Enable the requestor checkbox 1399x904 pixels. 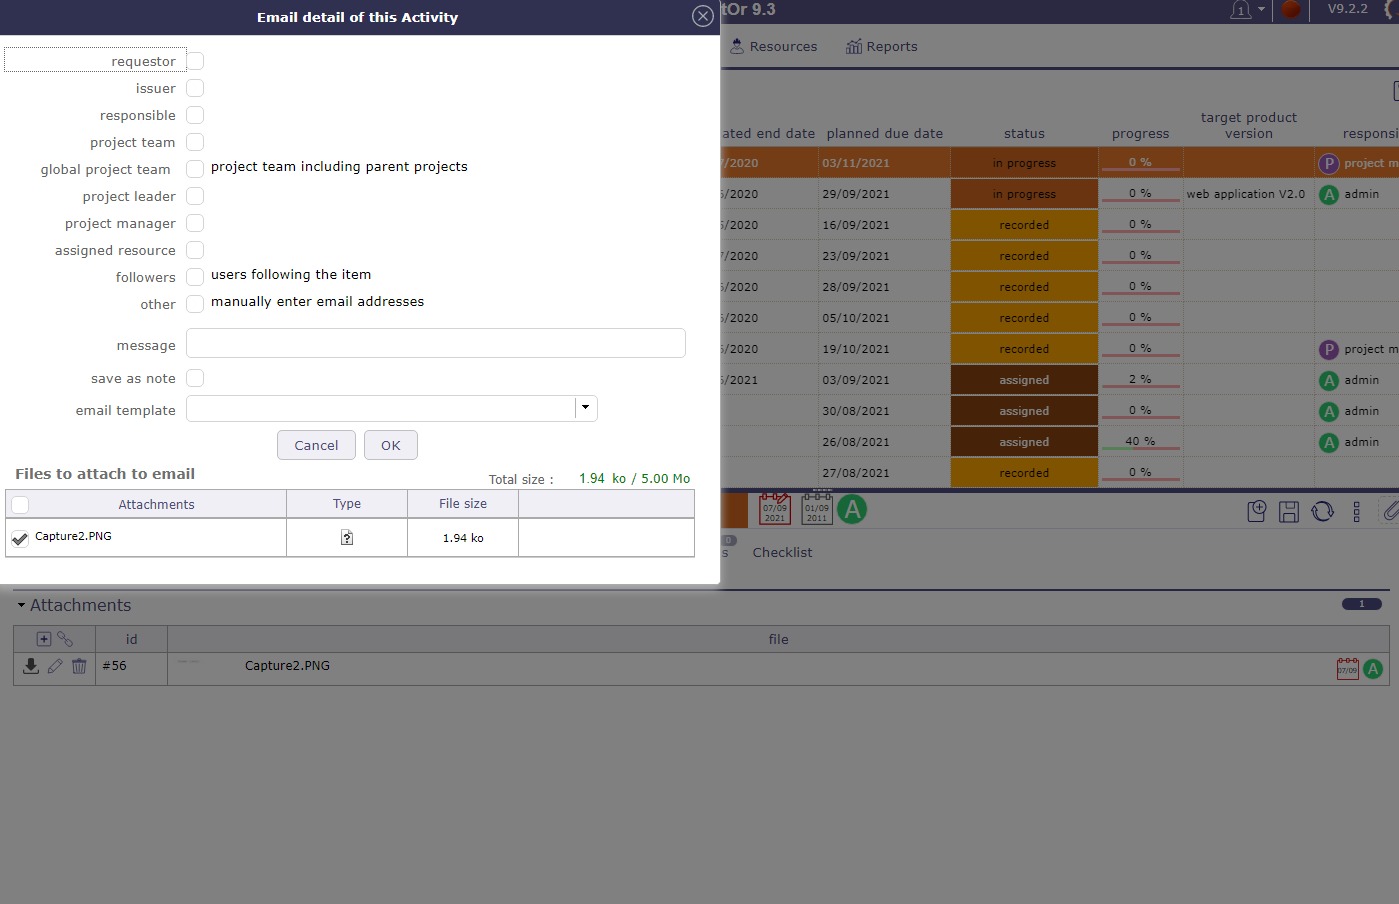(195, 61)
